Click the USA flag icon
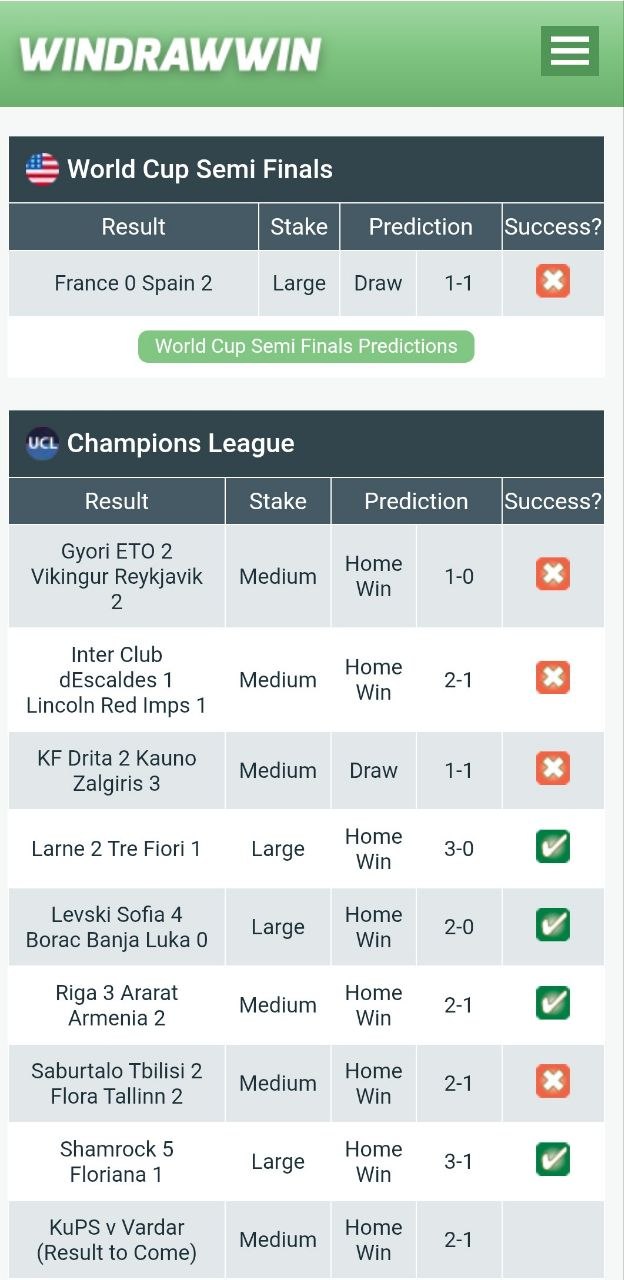 42,169
